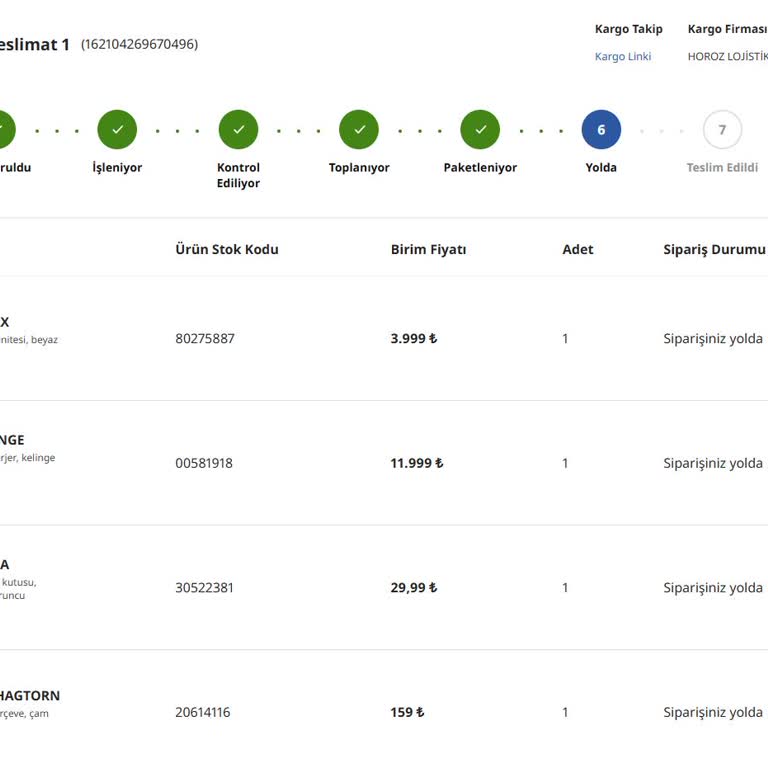Open the Kargo Linki tracking link
Screen dimensions: 768x768
(x=623, y=57)
